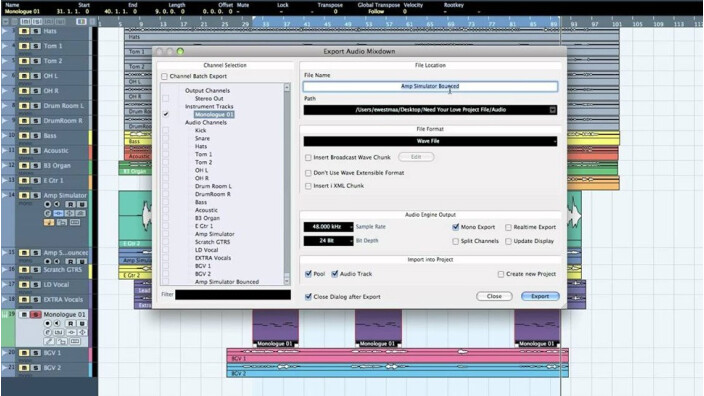Enable Split Channels checkbox
The image size is (704, 396).
[x=455, y=241]
